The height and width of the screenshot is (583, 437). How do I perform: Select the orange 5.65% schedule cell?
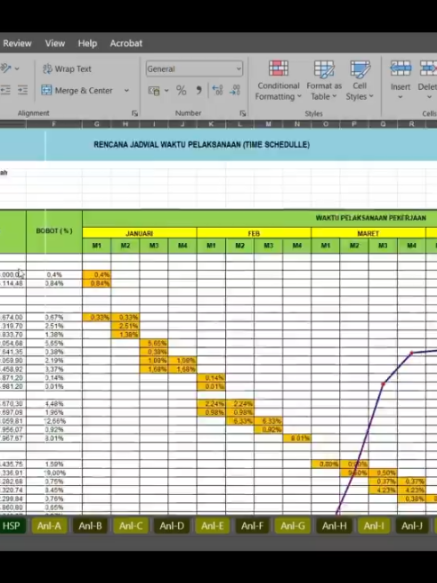(x=154, y=343)
